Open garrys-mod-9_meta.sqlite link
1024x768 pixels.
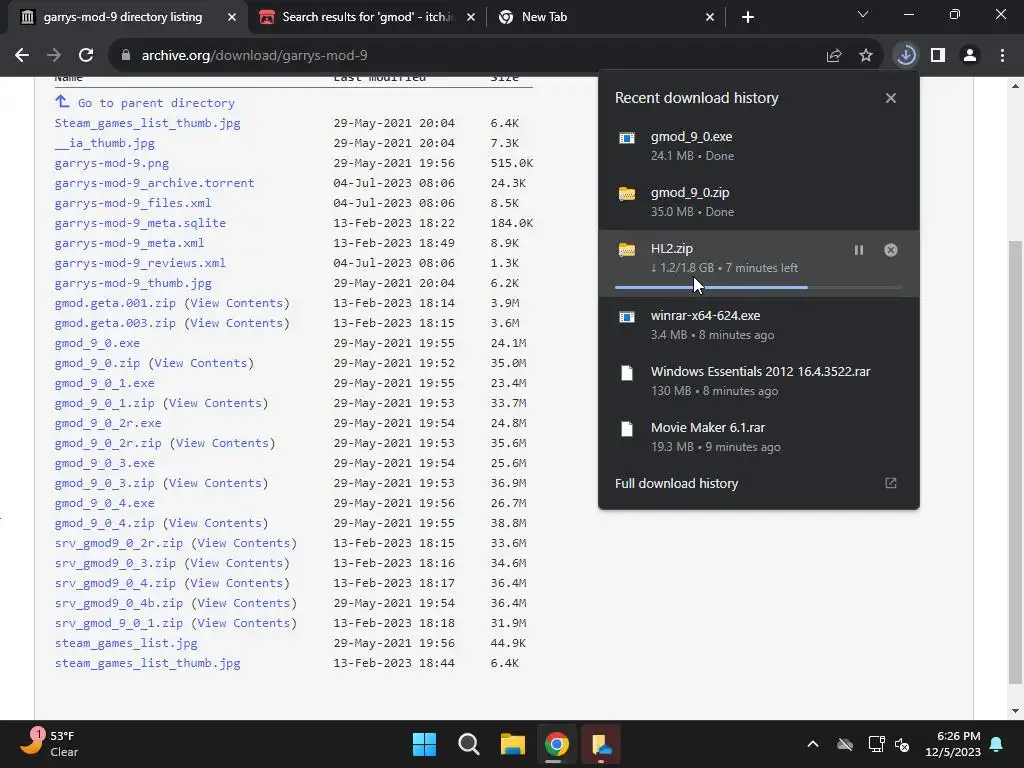(x=140, y=223)
